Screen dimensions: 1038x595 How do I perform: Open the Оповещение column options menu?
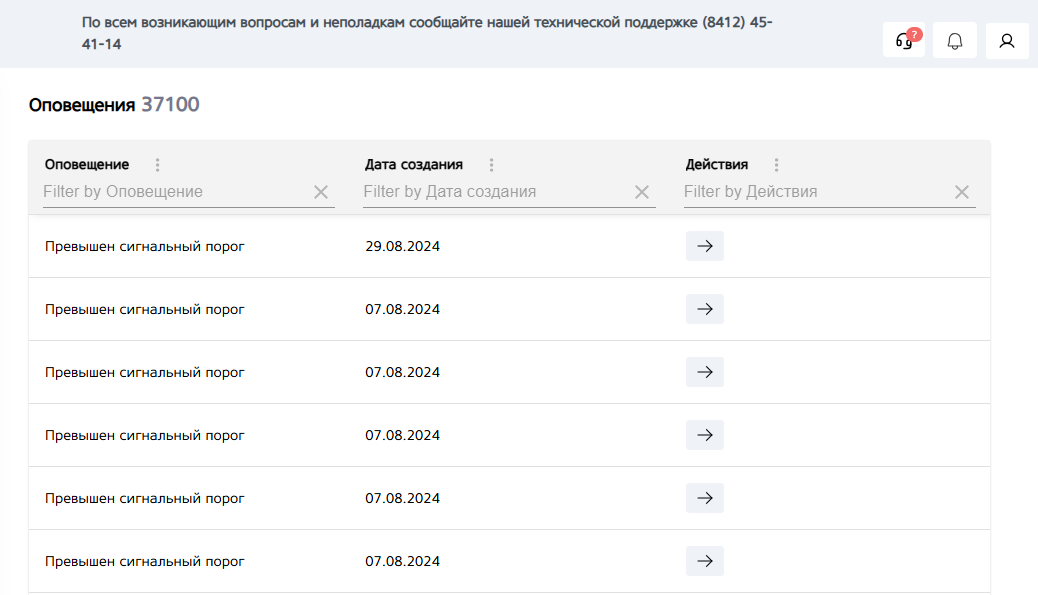[x=157, y=165]
